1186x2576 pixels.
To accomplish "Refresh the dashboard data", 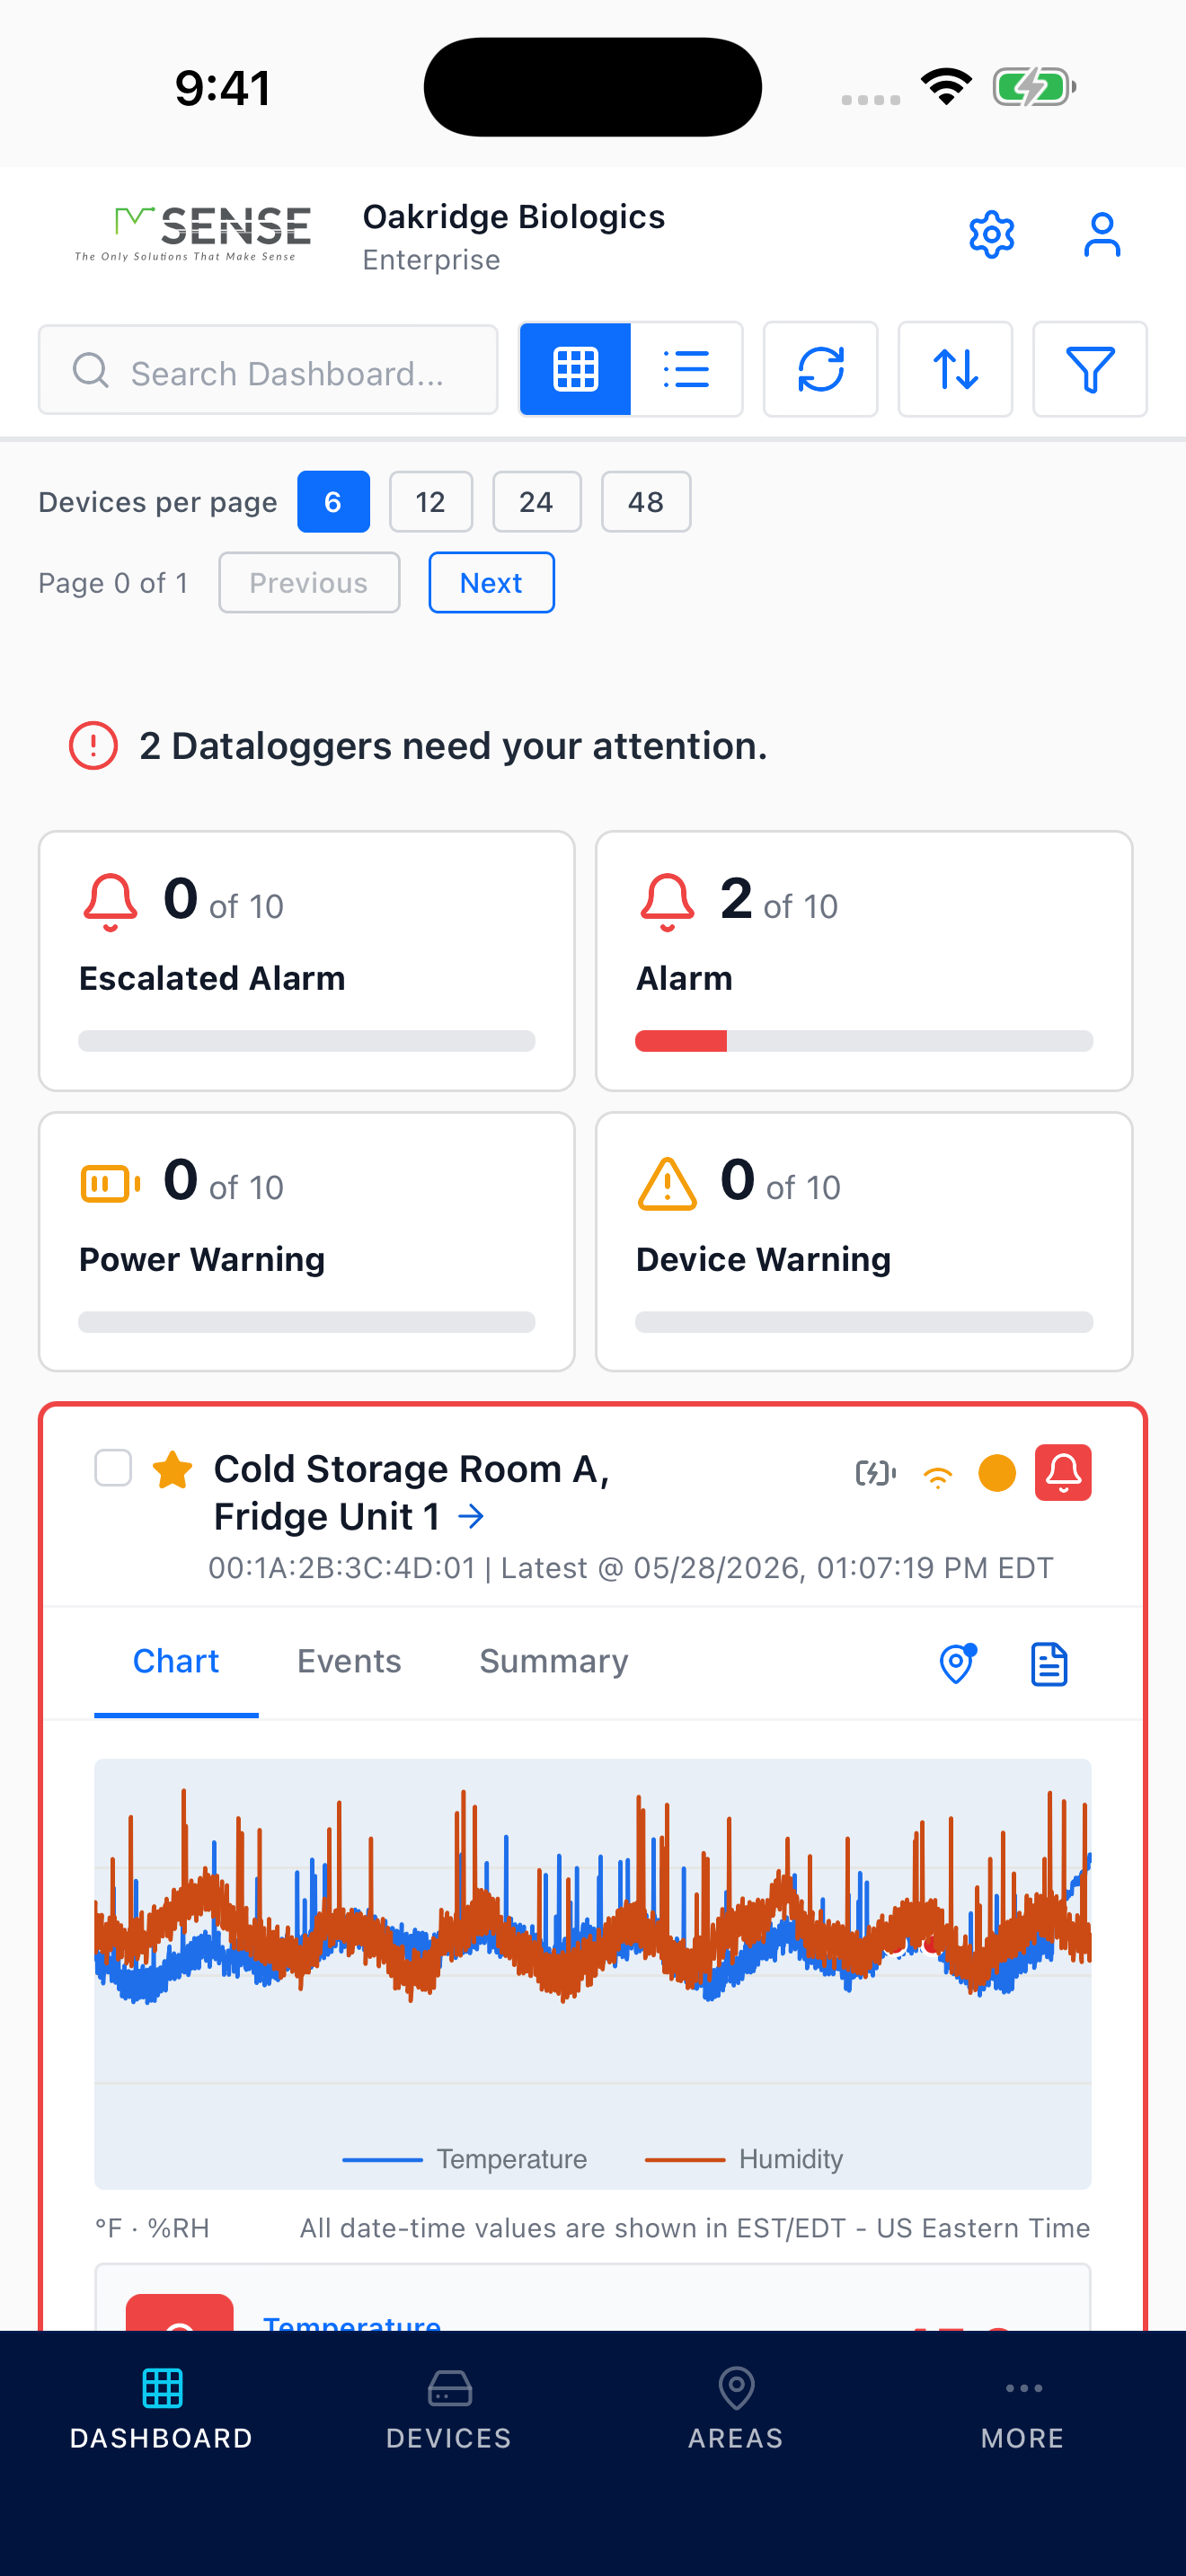I will click(820, 369).
